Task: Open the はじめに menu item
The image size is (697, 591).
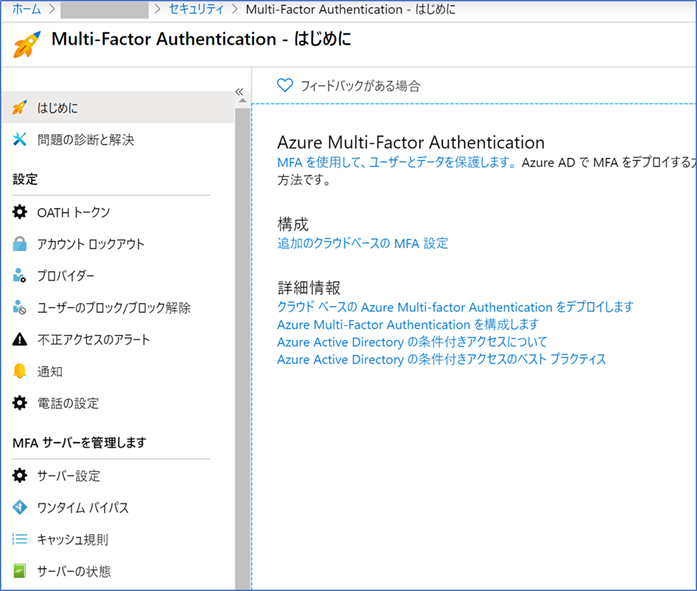Action: (118, 108)
